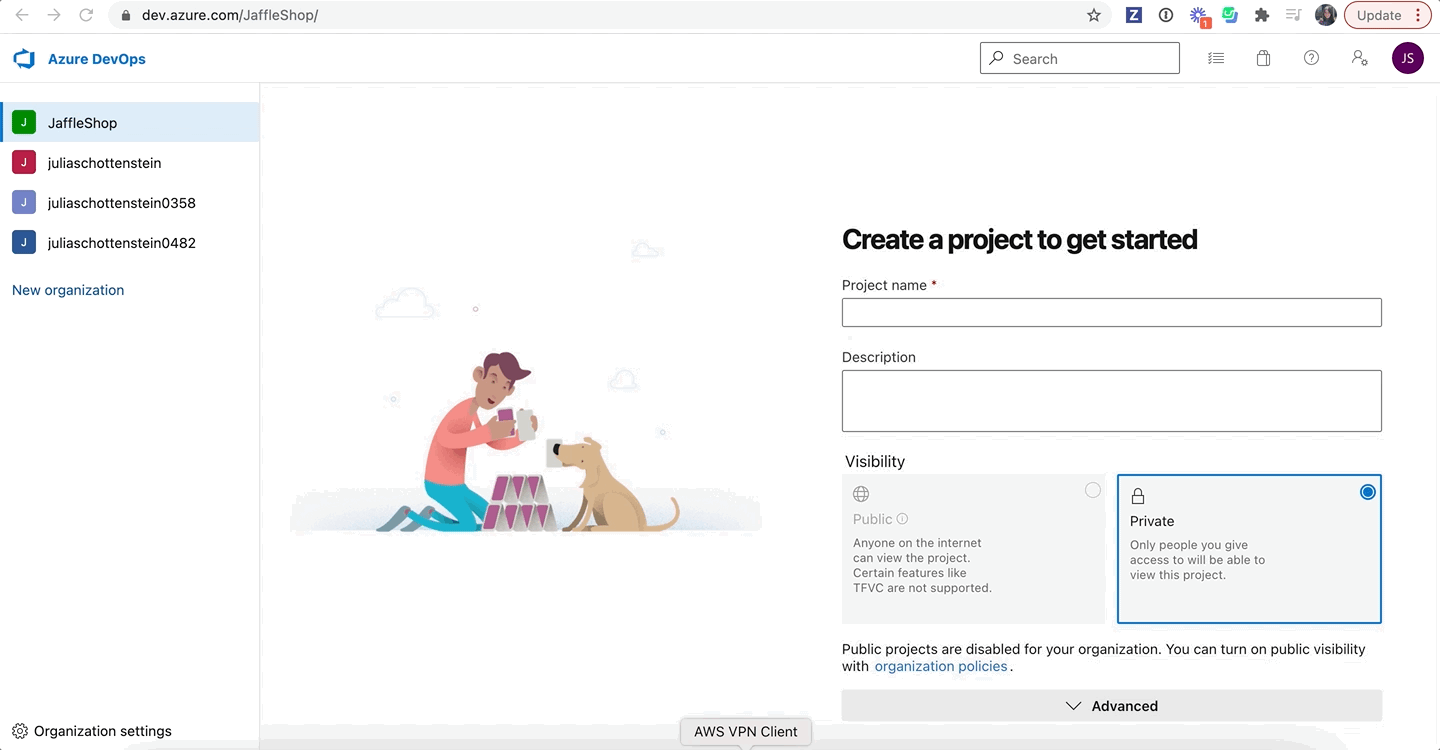Click the Public info tooltip icon

[903, 518]
